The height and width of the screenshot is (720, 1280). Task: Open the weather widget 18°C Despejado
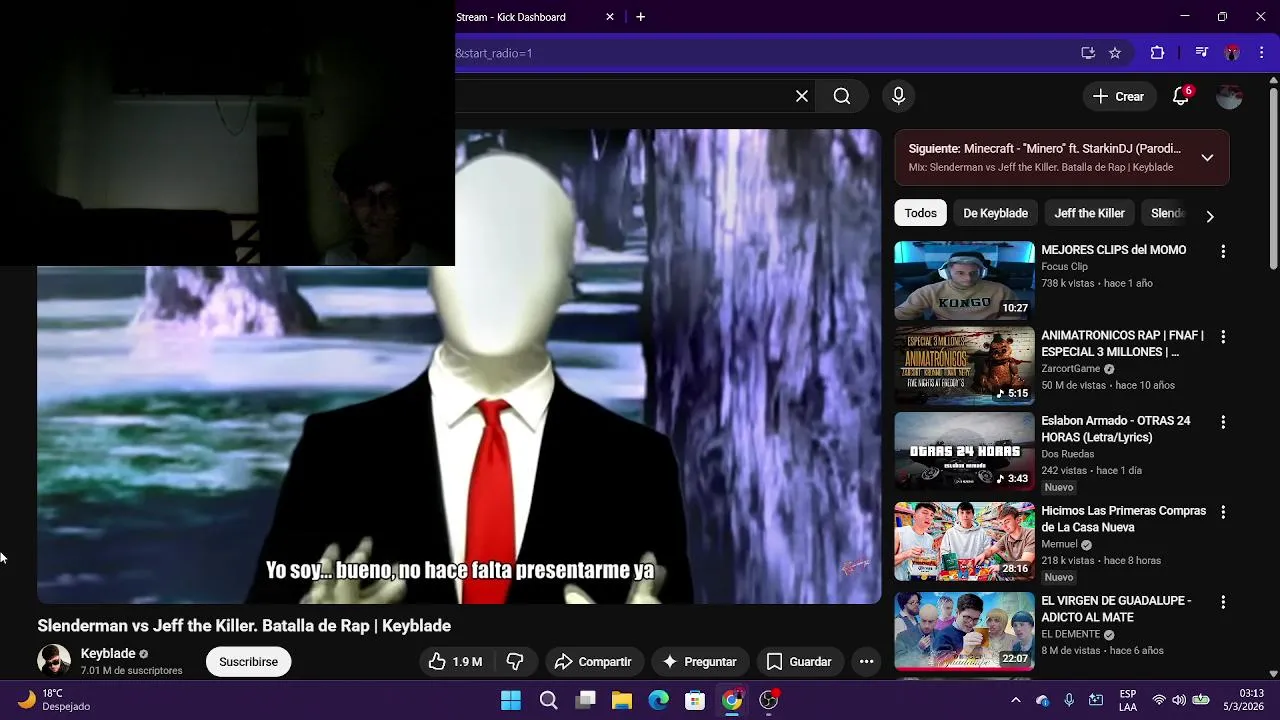pyautogui.click(x=55, y=700)
